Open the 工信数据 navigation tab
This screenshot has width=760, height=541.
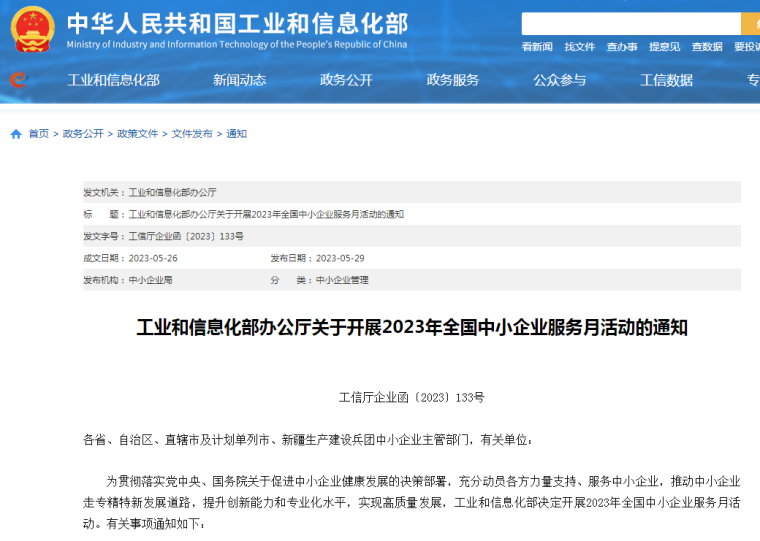click(666, 80)
